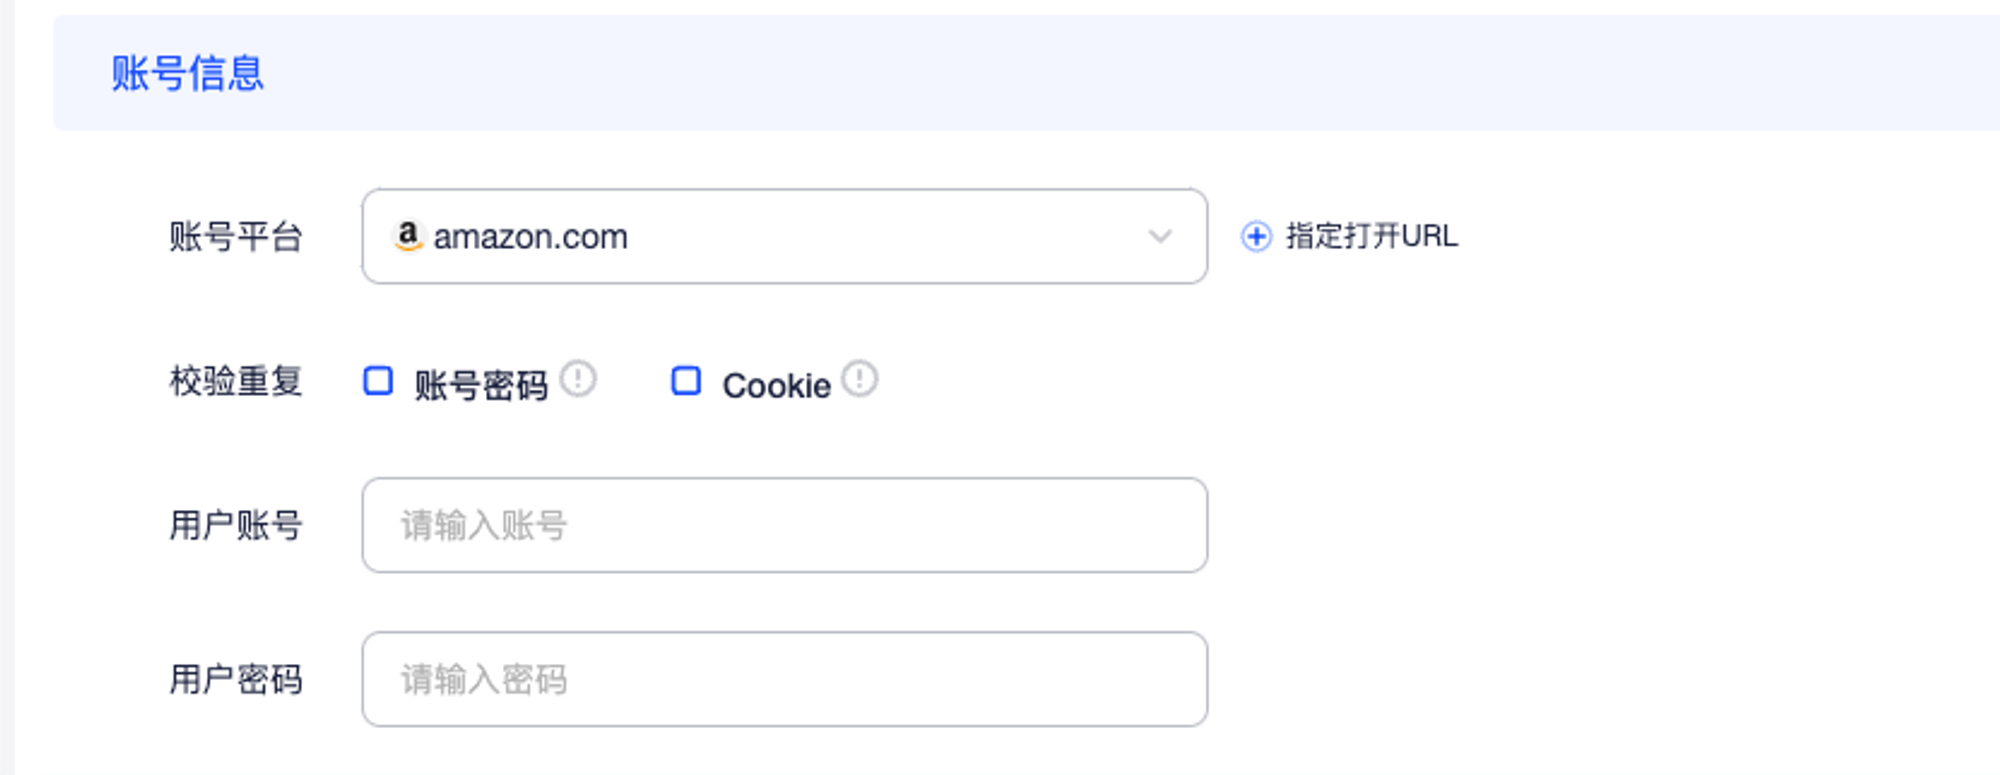Click the Amazon logo in the platform selector
The width and height of the screenshot is (2000, 775).
[409, 236]
